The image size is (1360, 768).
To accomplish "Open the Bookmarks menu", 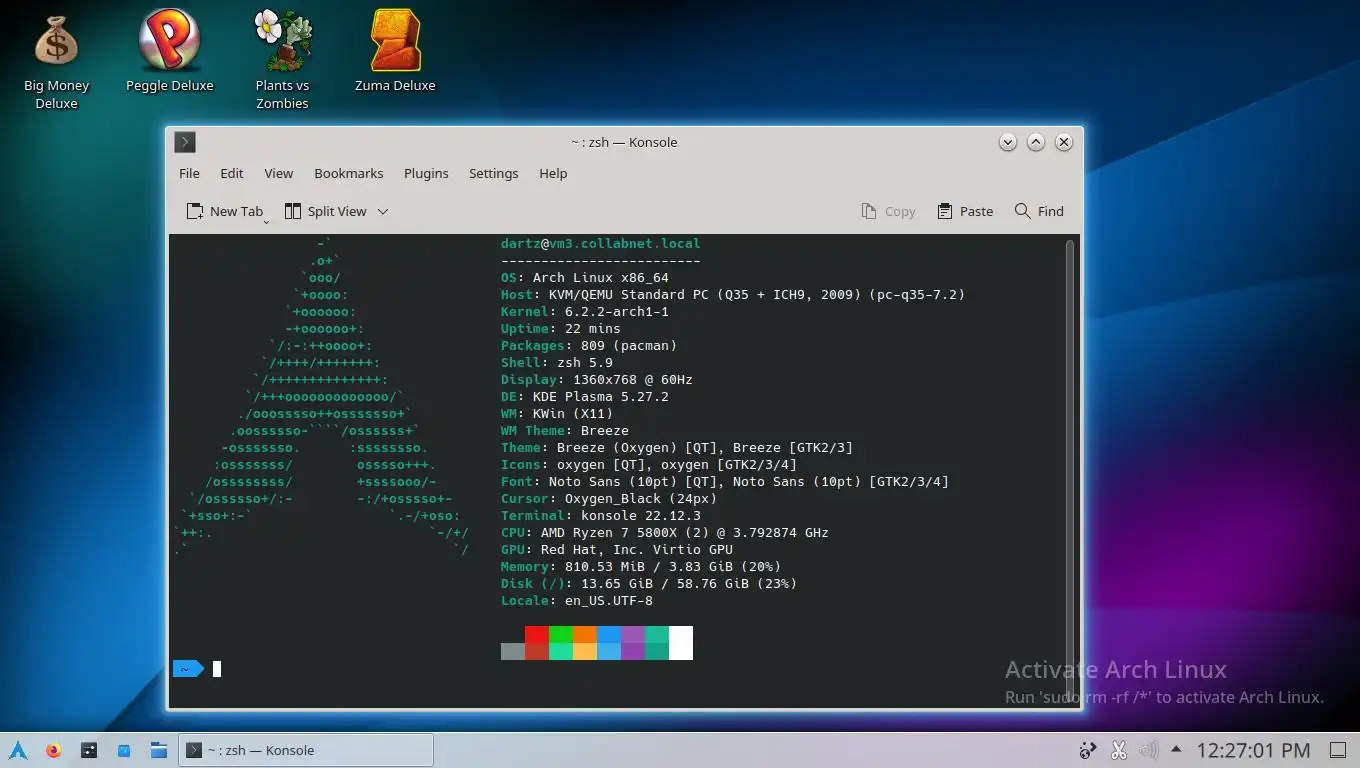I will coord(349,173).
